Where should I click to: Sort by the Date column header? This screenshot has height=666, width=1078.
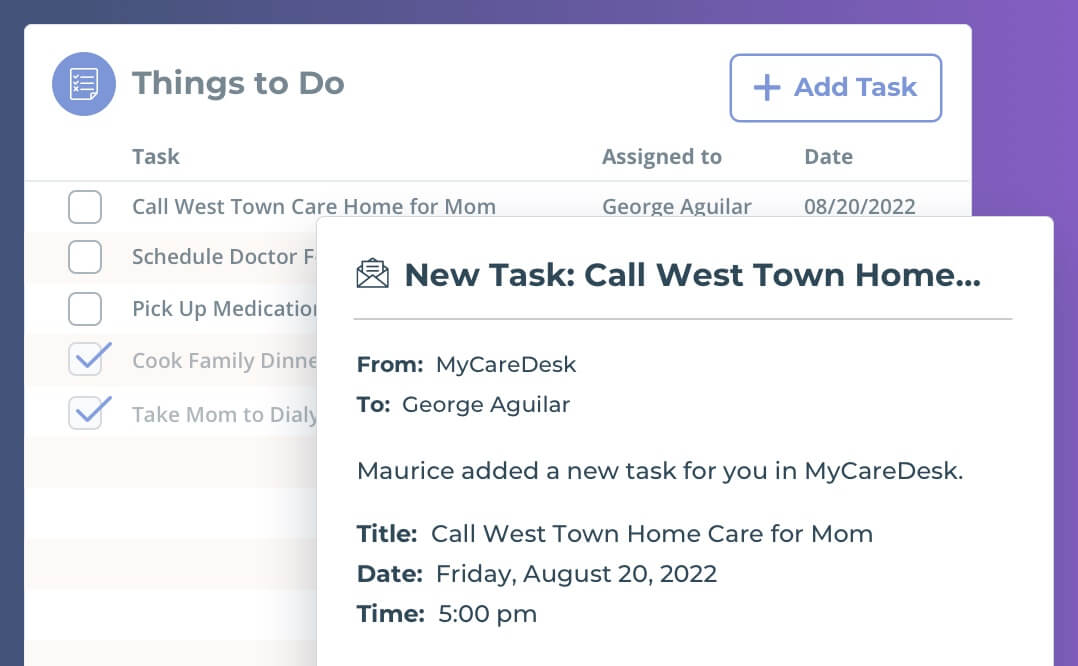click(x=828, y=156)
